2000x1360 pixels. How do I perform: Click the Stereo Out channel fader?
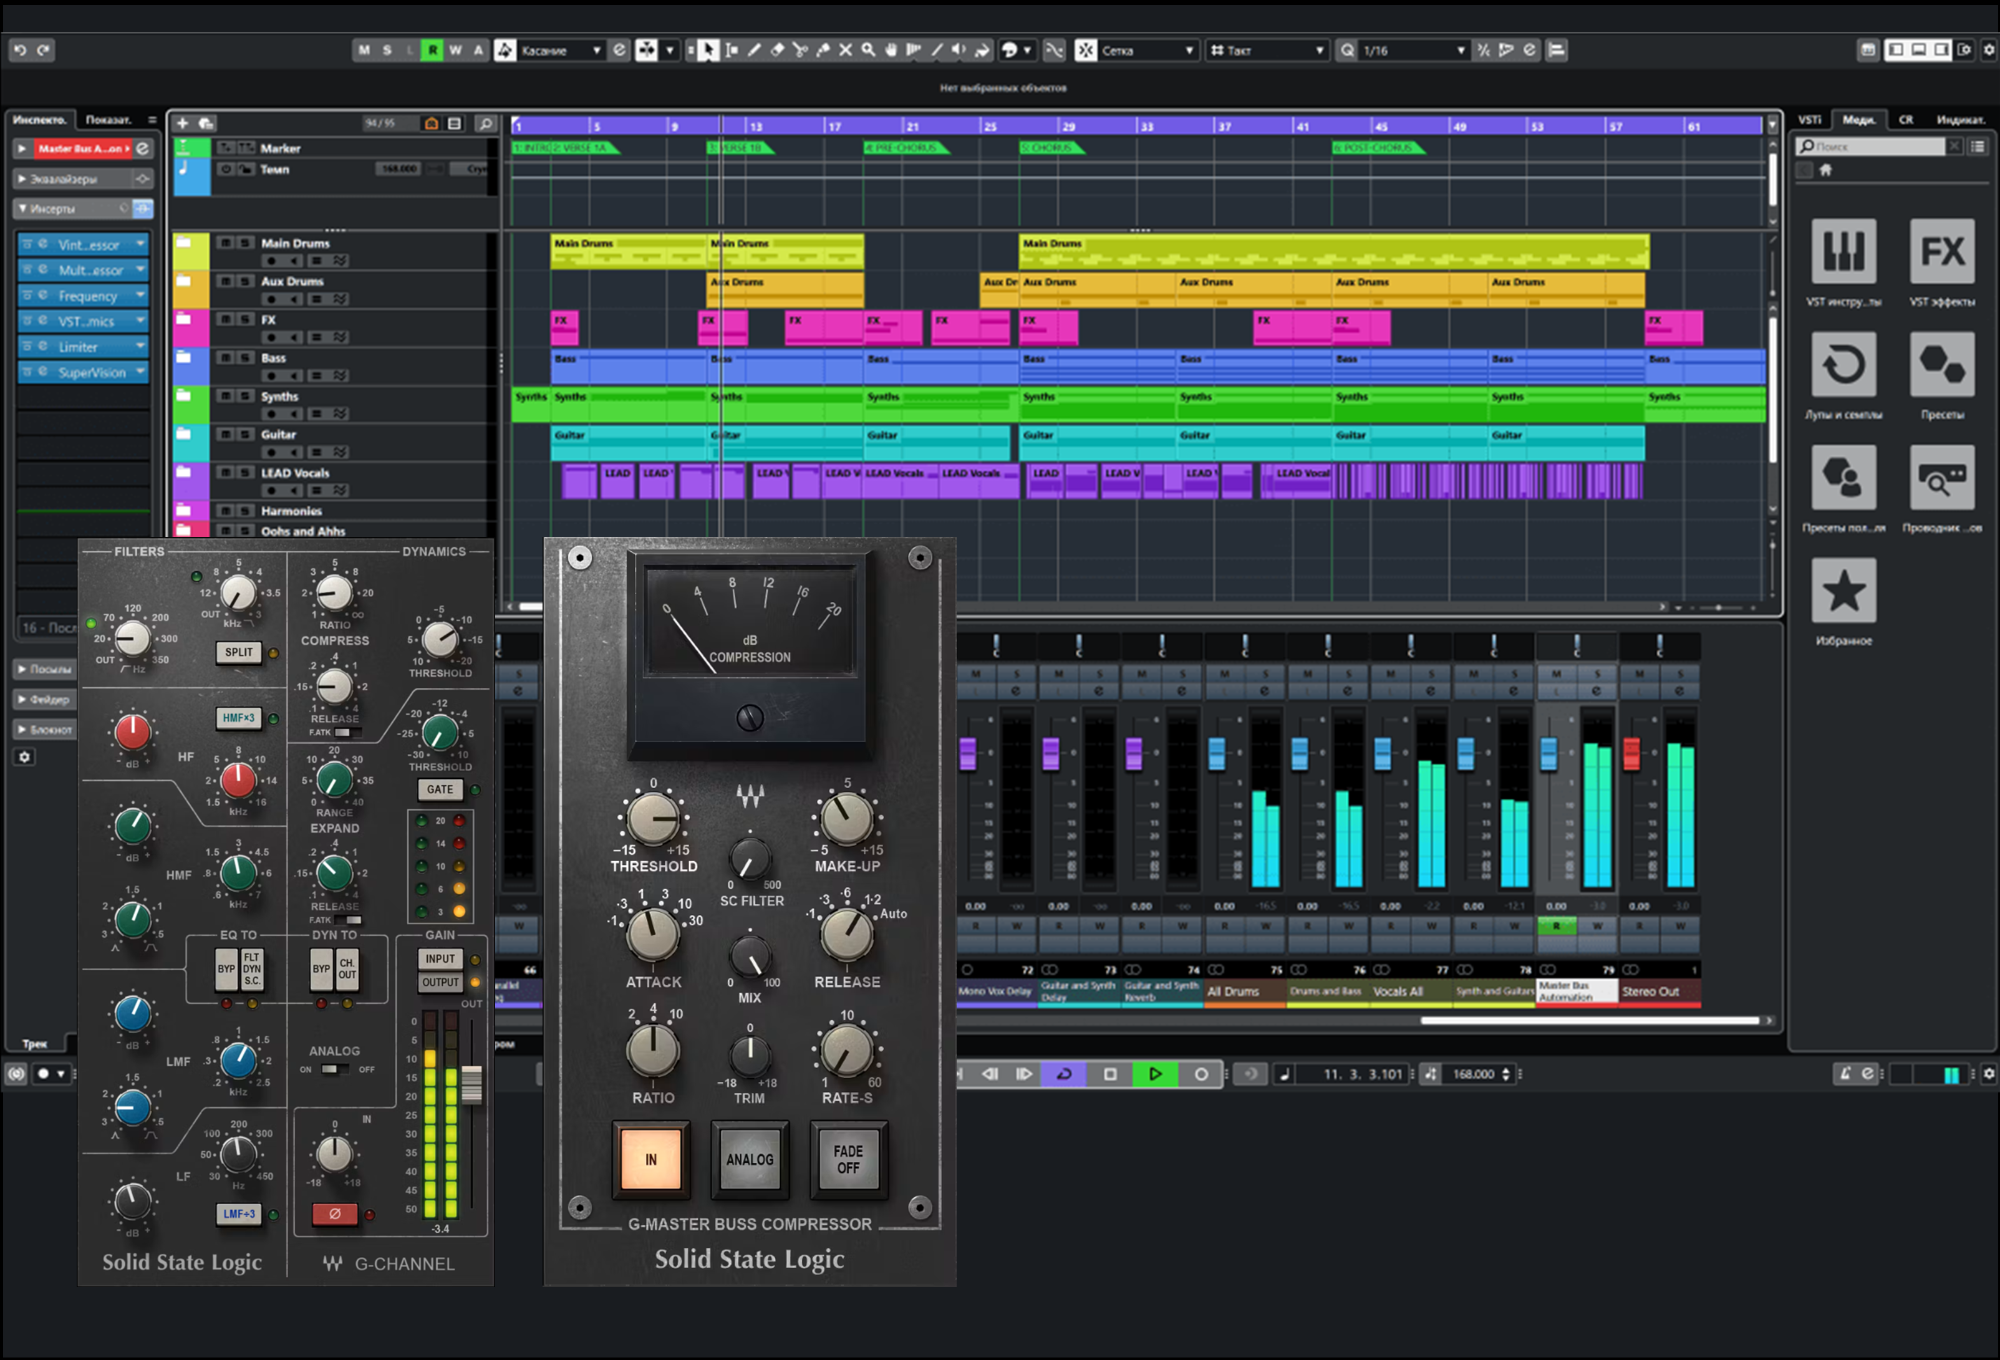pos(1631,753)
